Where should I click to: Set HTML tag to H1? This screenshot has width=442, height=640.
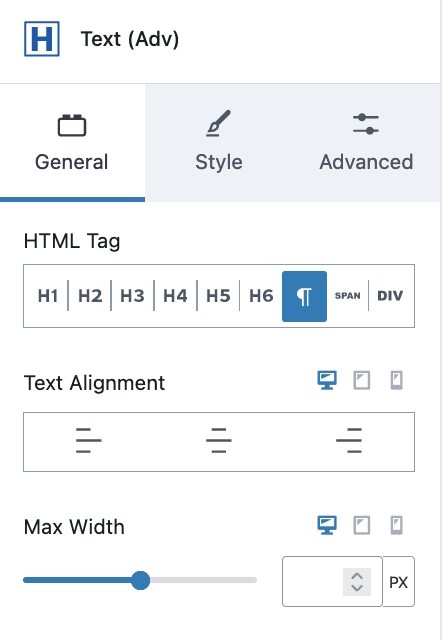click(48, 296)
